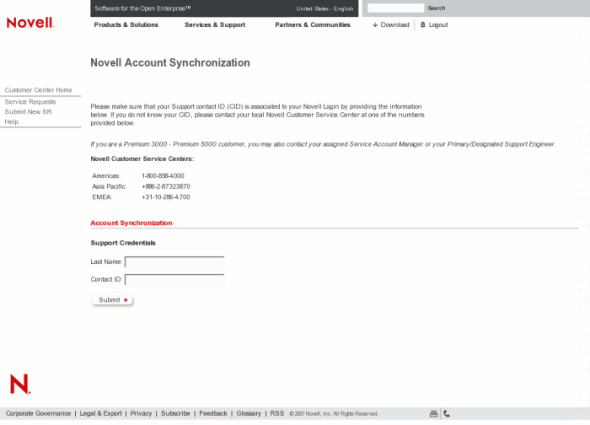Screen dimensions: 590x425
Task: Click the Asia Pacific phone number
Action: [x=166, y=186]
